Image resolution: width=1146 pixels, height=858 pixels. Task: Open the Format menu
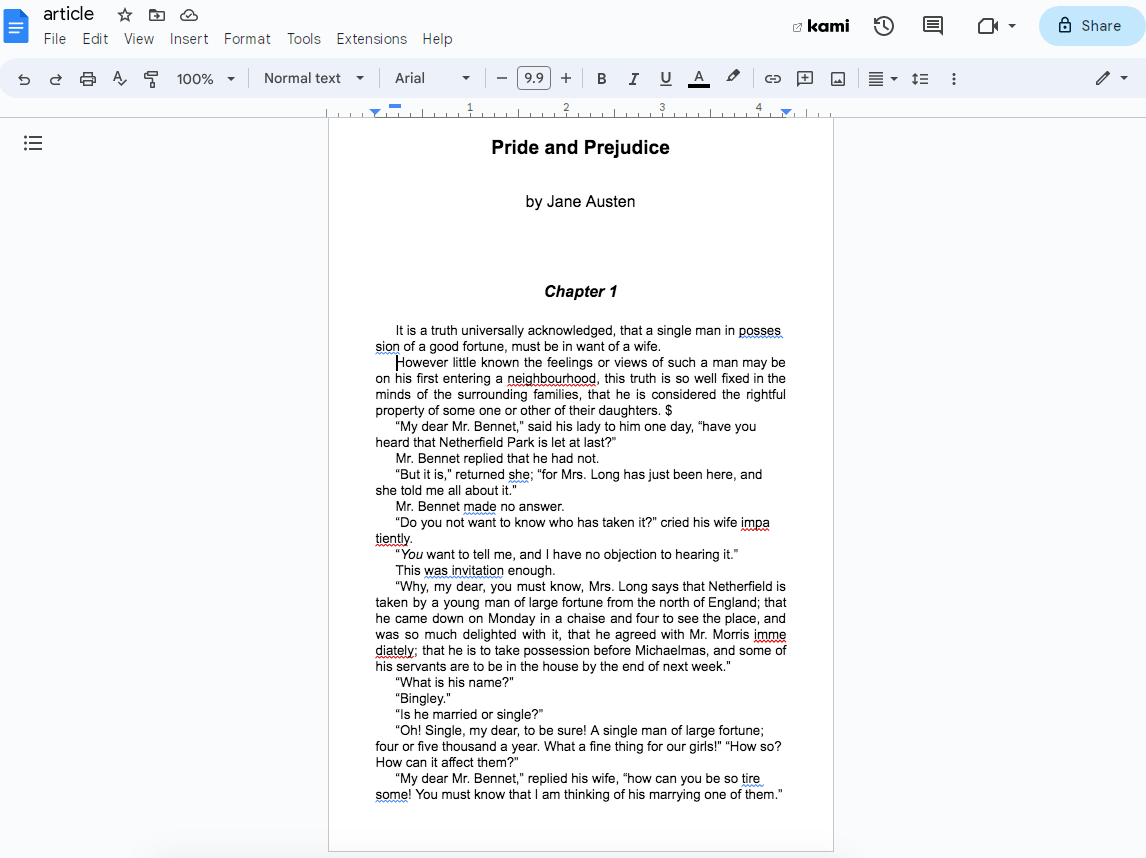pos(247,39)
